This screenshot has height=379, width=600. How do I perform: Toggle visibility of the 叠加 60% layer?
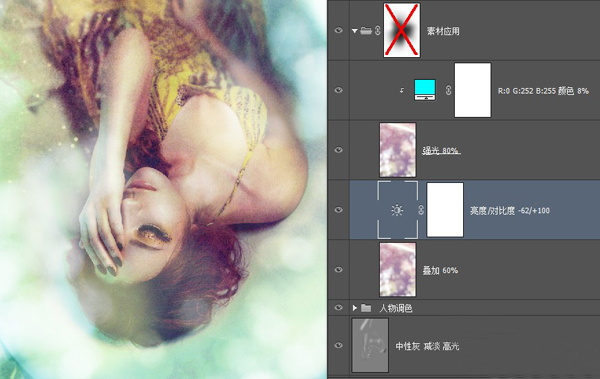[338, 270]
